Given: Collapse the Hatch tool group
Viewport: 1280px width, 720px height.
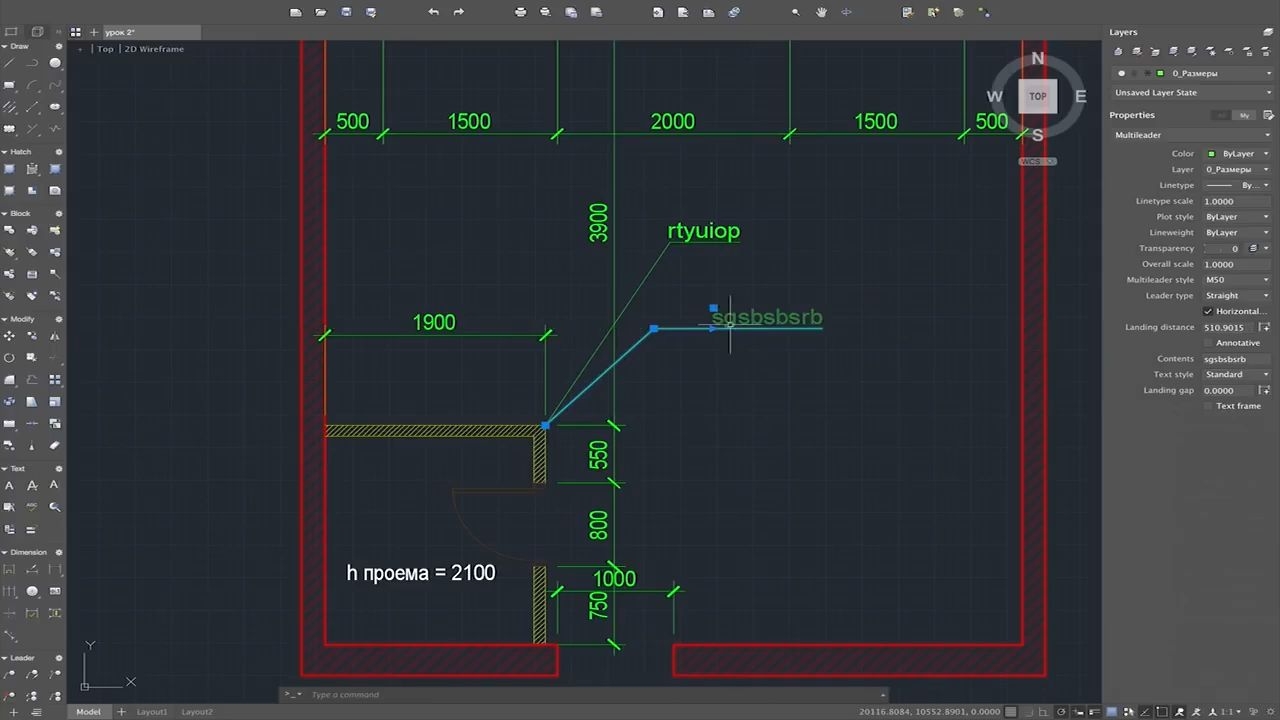Looking at the screenshot, I should [5, 152].
